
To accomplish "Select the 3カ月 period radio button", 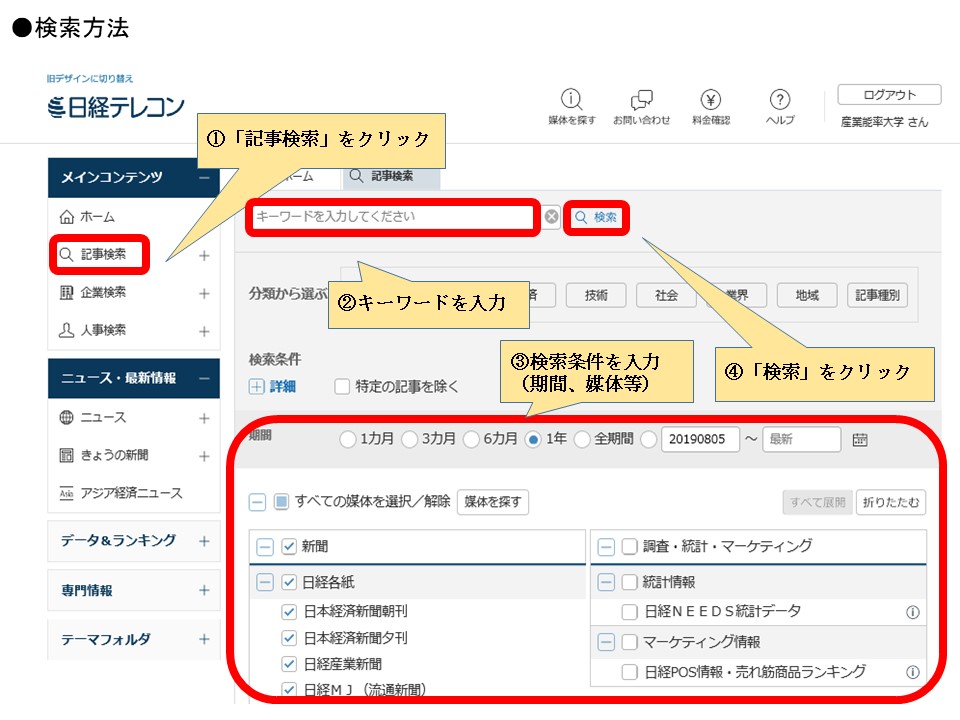I will [410, 439].
